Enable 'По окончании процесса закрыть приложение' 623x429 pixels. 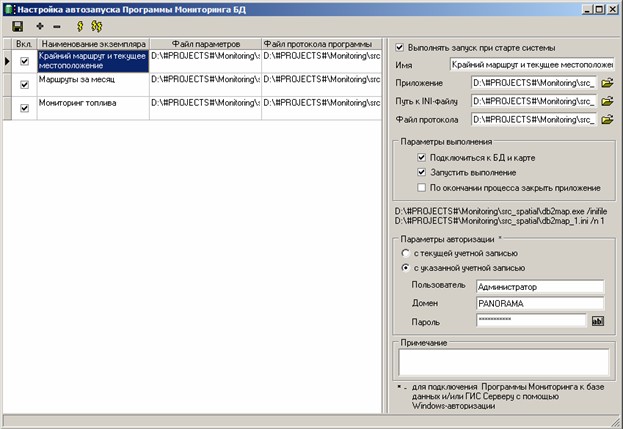tap(422, 187)
